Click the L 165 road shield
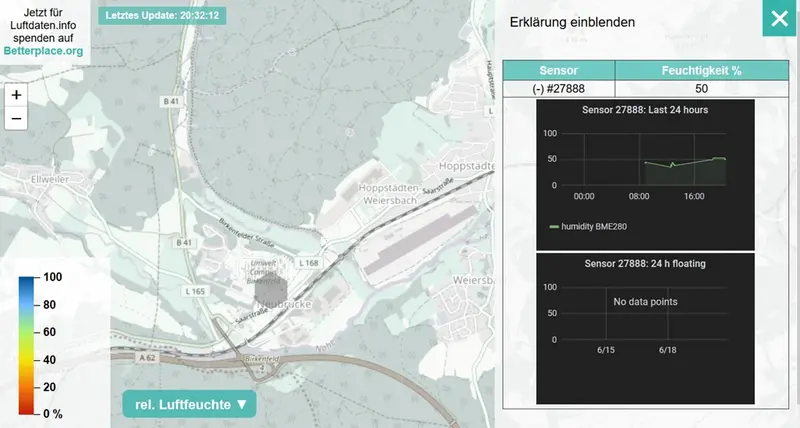 pos(197,290)
